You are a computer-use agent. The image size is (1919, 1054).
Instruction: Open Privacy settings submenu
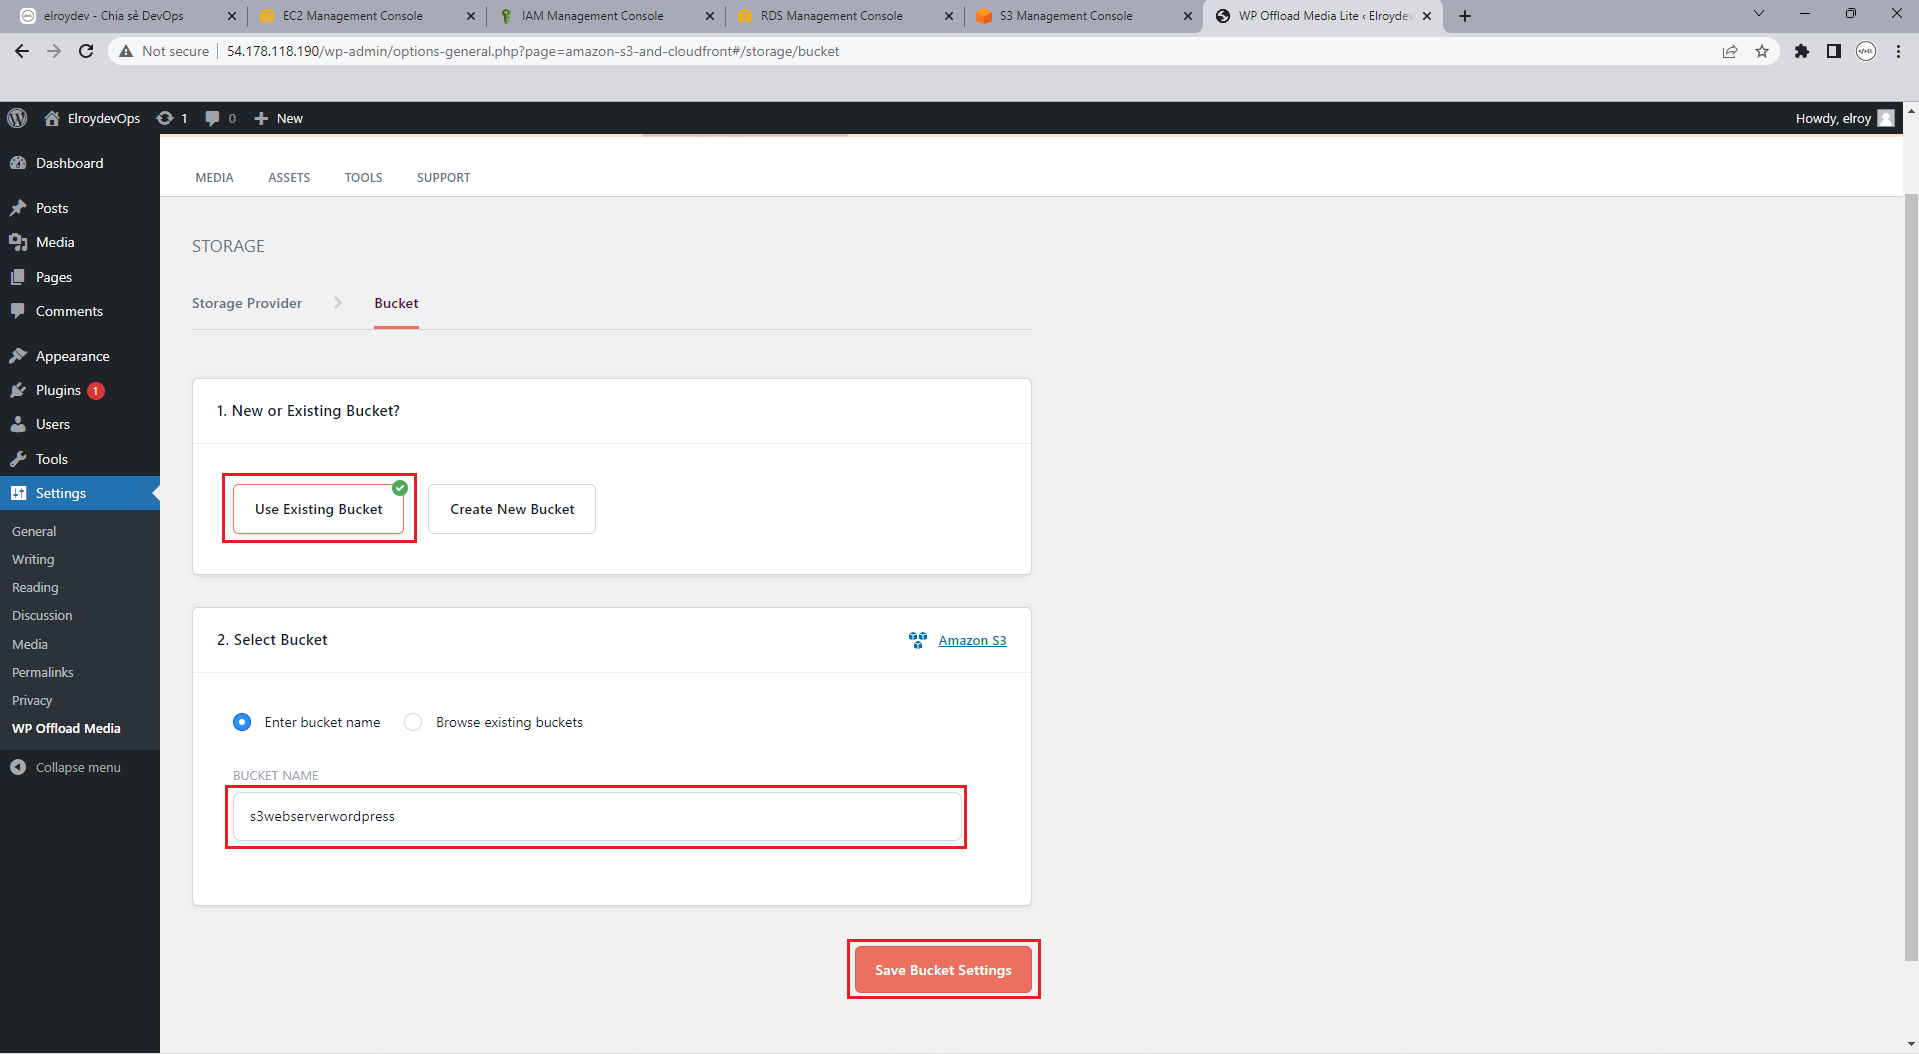(32, 700)
